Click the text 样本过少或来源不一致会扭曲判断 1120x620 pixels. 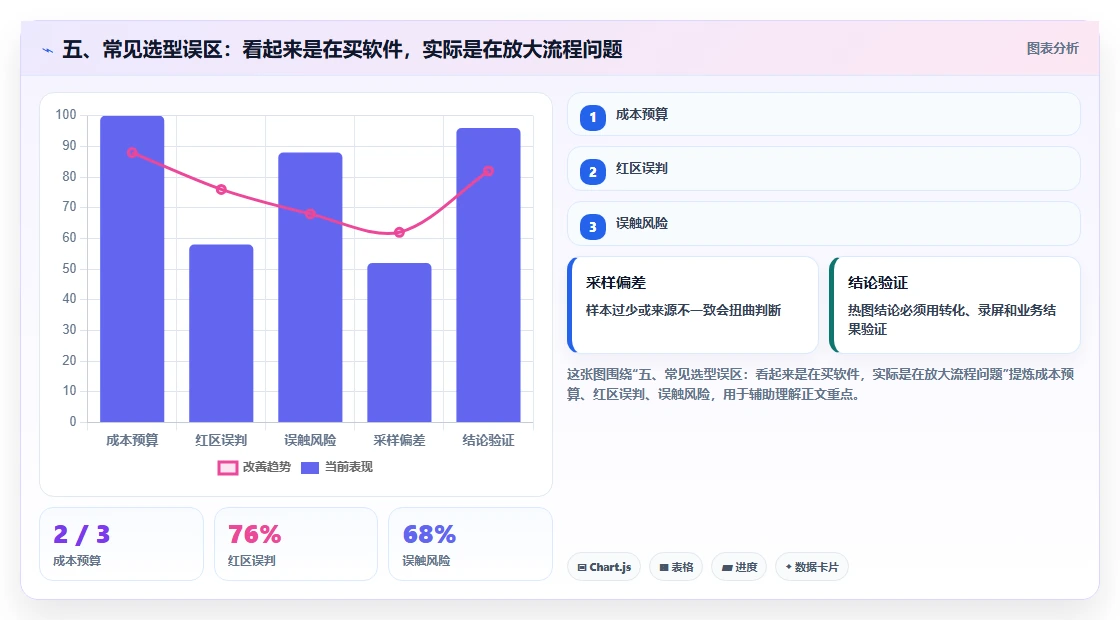coord(684,311)
